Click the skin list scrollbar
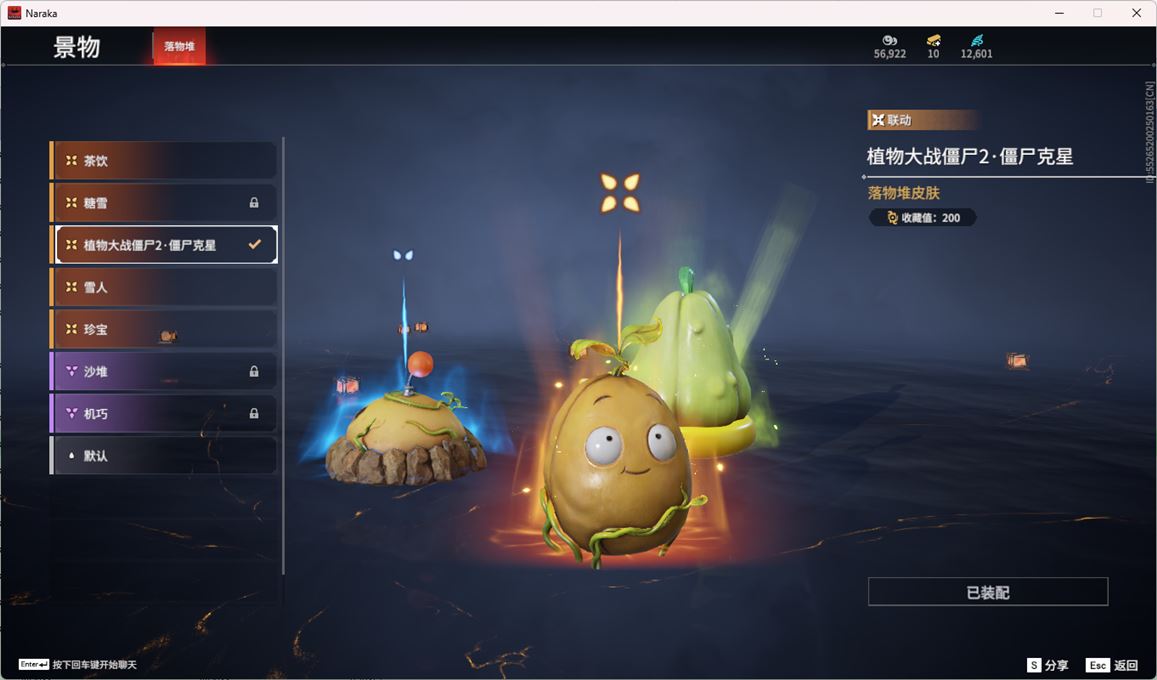This screenshot has width=1157, height=680. coord(283,355)
